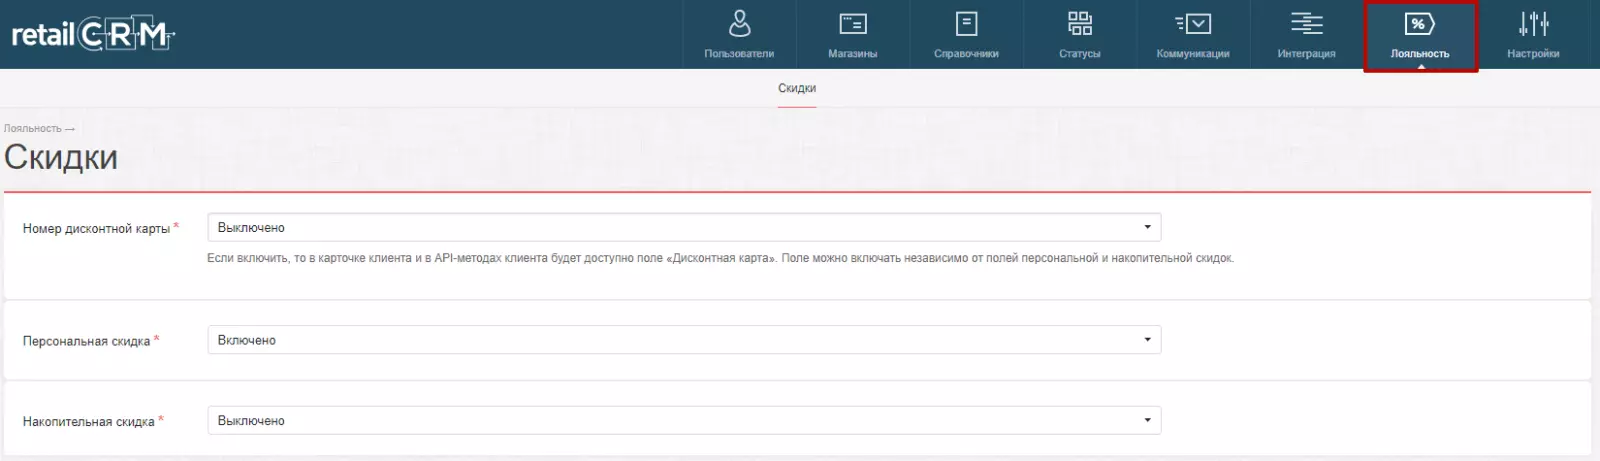1600x461 pixels.
Task: Open the Лояльность loyalty percent icon
Action: (x=1419, y=24)
